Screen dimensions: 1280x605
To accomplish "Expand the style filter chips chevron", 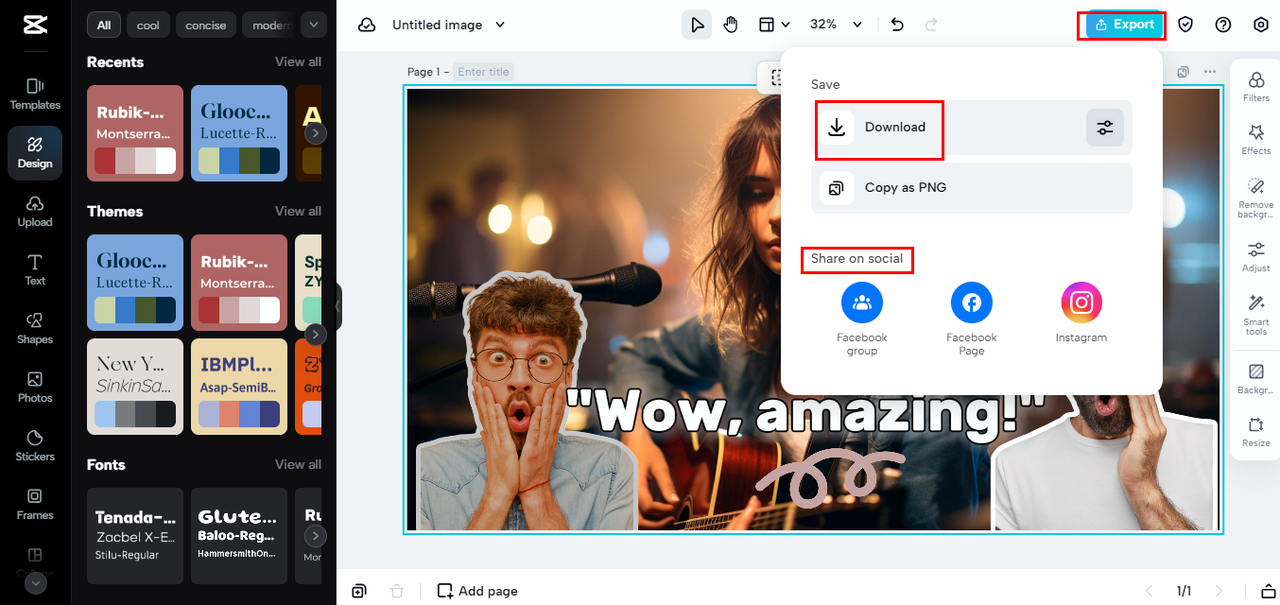I will click(314, 25).
